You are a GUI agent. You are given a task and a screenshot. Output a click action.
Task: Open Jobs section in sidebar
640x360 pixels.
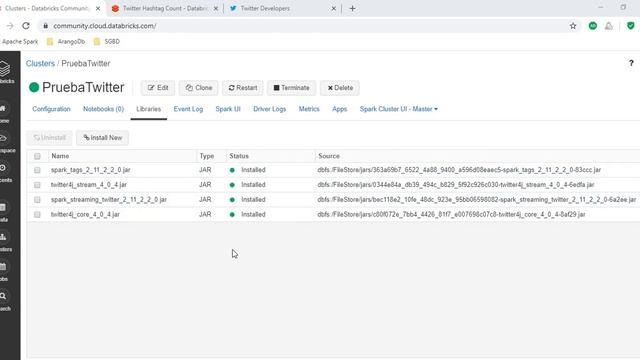click(3, 271)
